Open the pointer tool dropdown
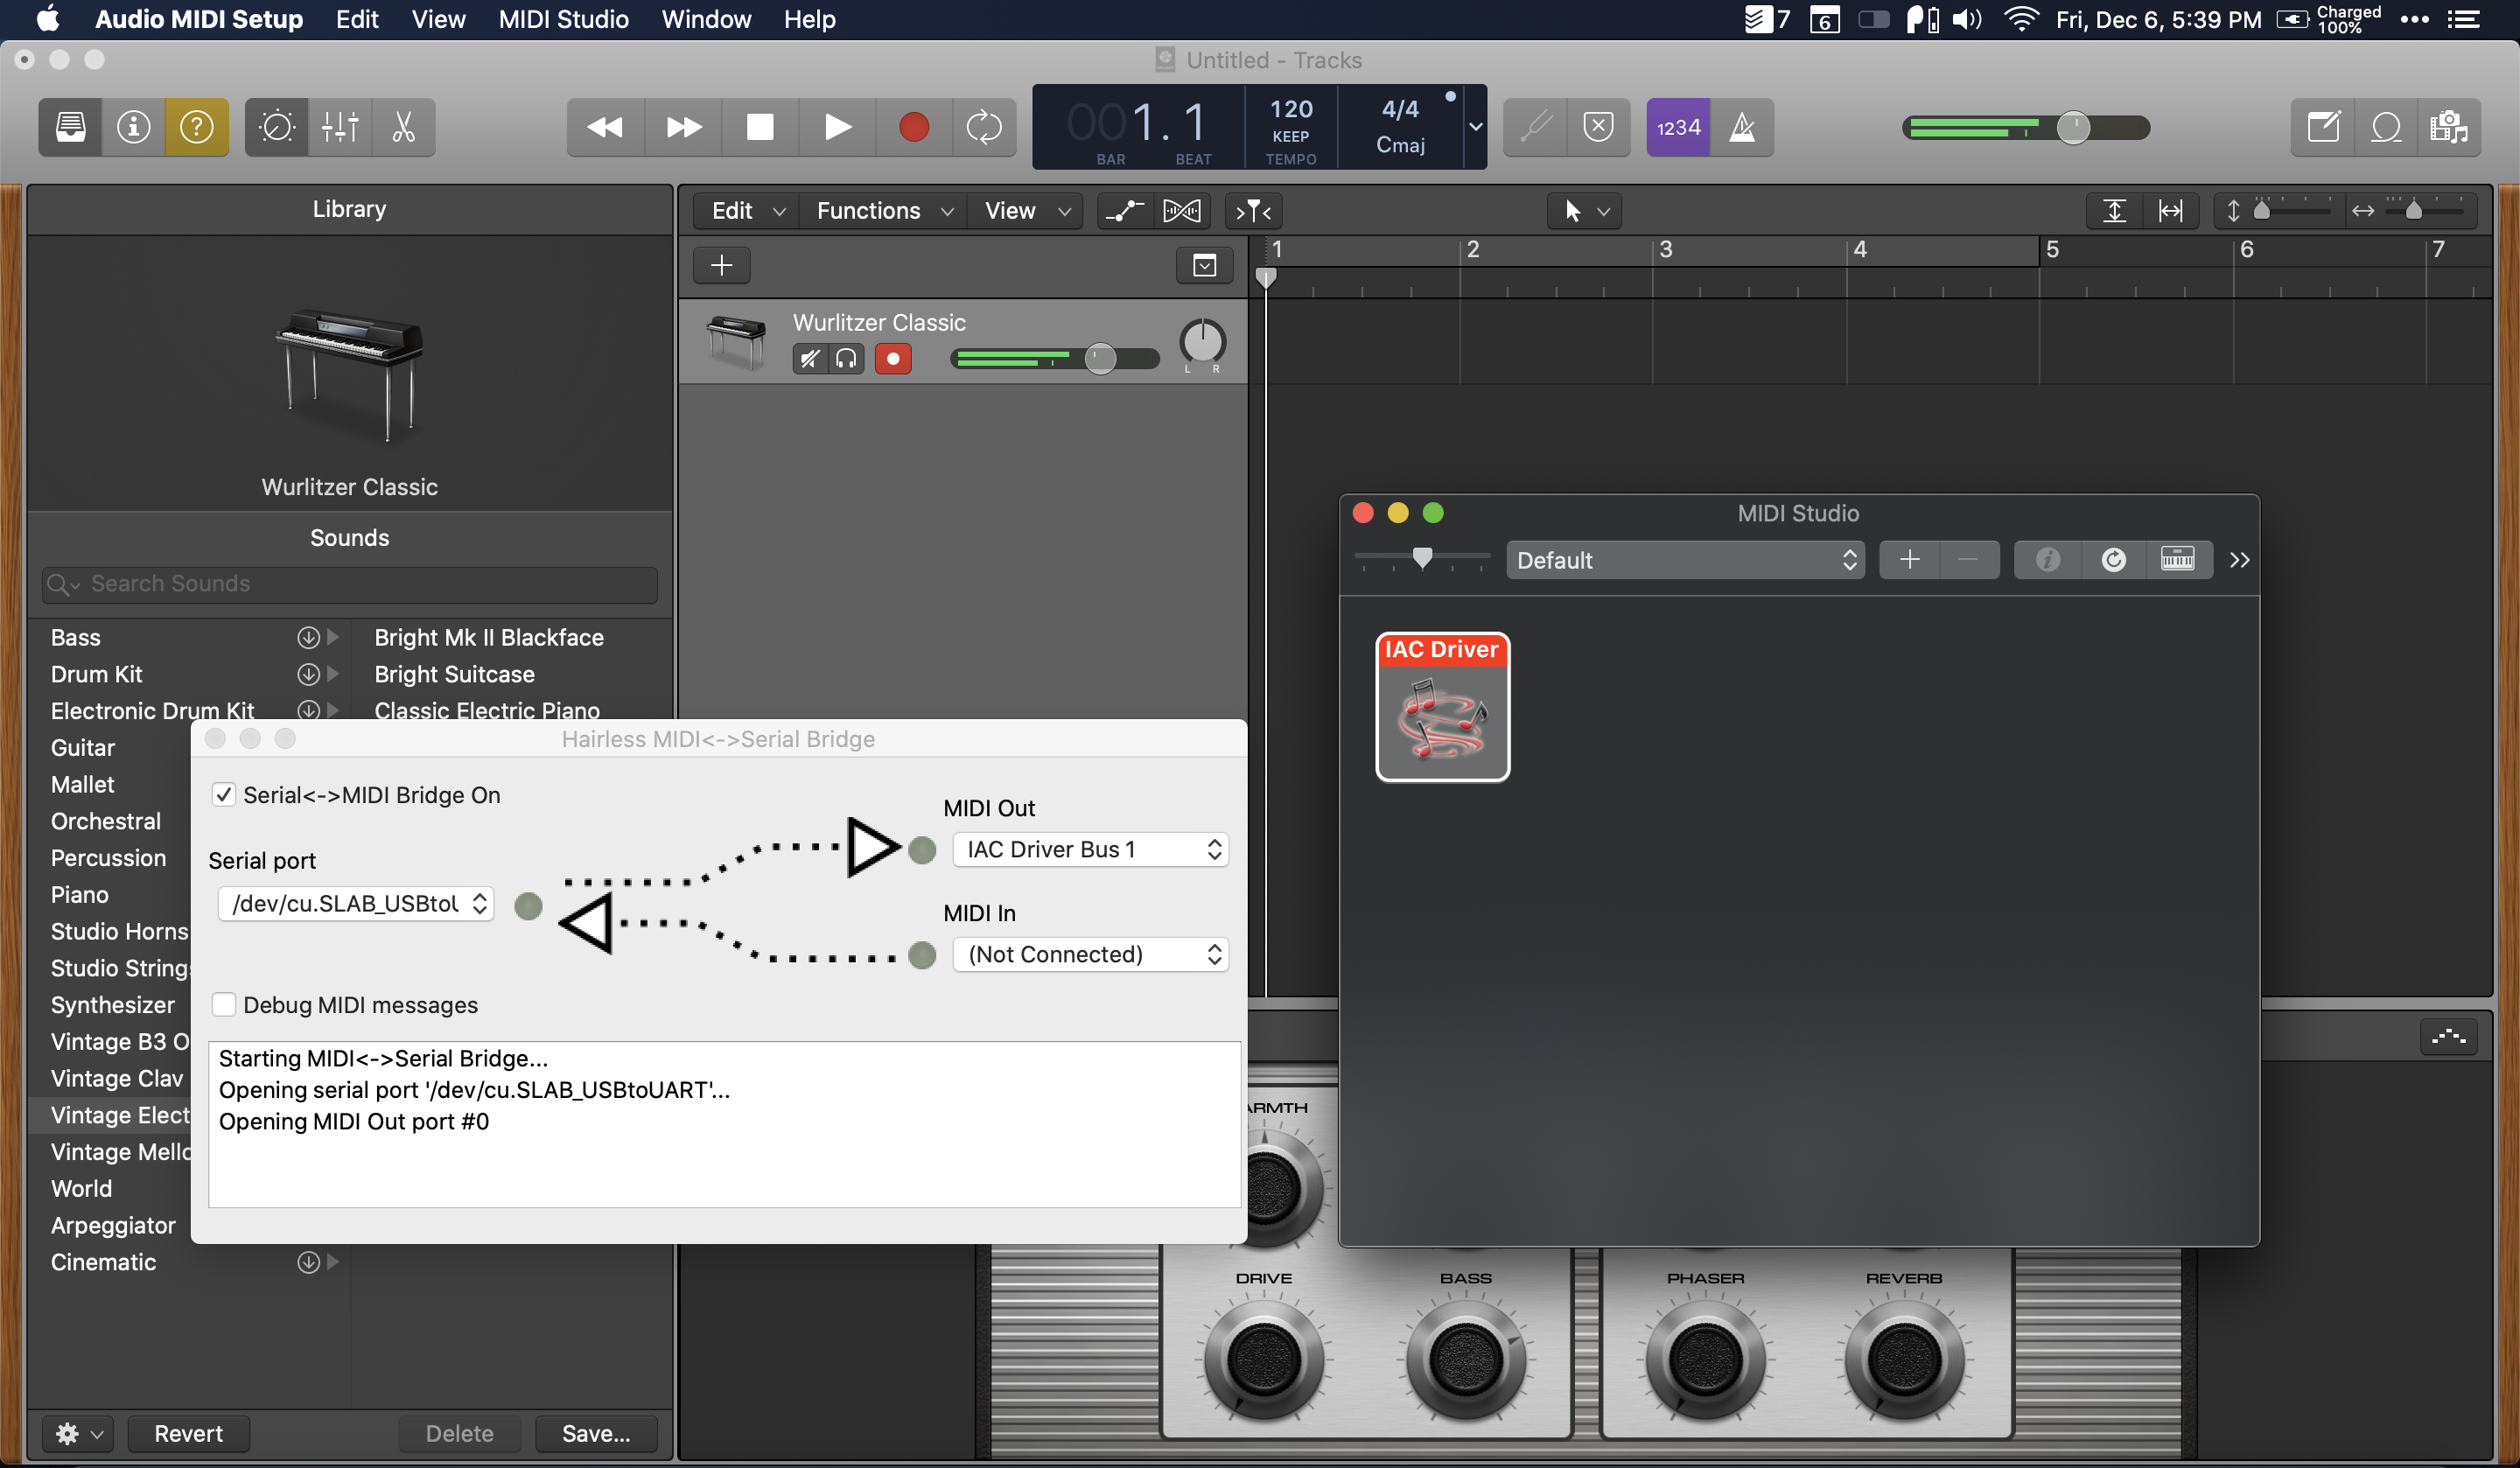2520x1468 pixels. [x=1585, y=211]
